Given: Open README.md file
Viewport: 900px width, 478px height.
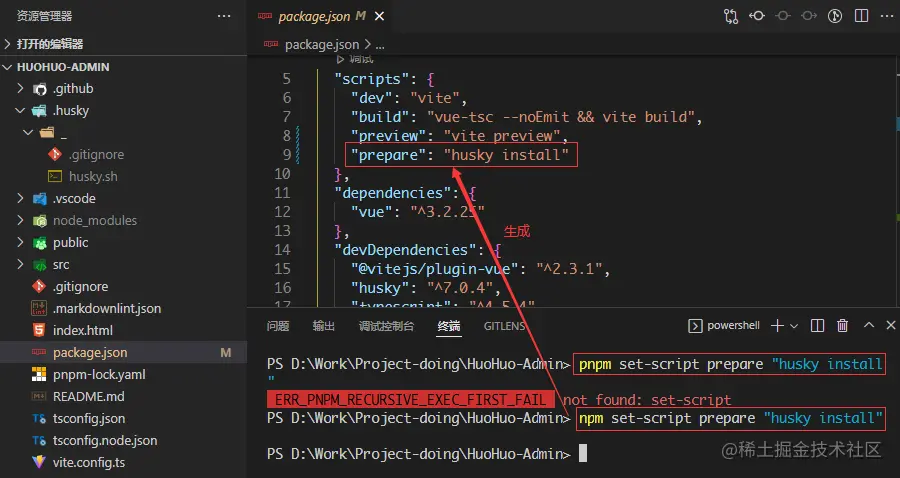Looking at the screenshot, I should tap(88, 396).
